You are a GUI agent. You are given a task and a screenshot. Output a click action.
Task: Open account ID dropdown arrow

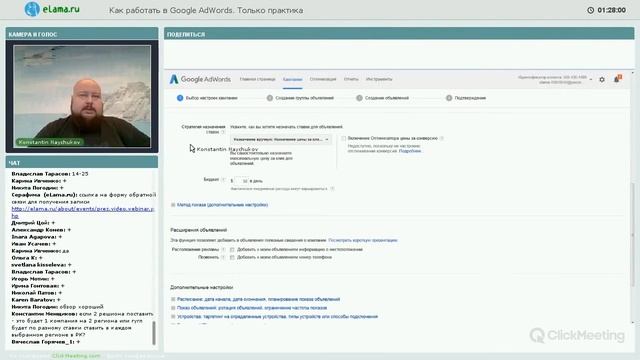(x=591, y=80)
